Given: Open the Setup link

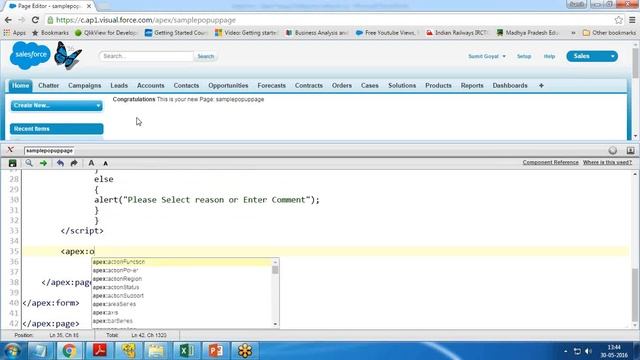Looking at the screenshot, I should click(x=524, y=56).
